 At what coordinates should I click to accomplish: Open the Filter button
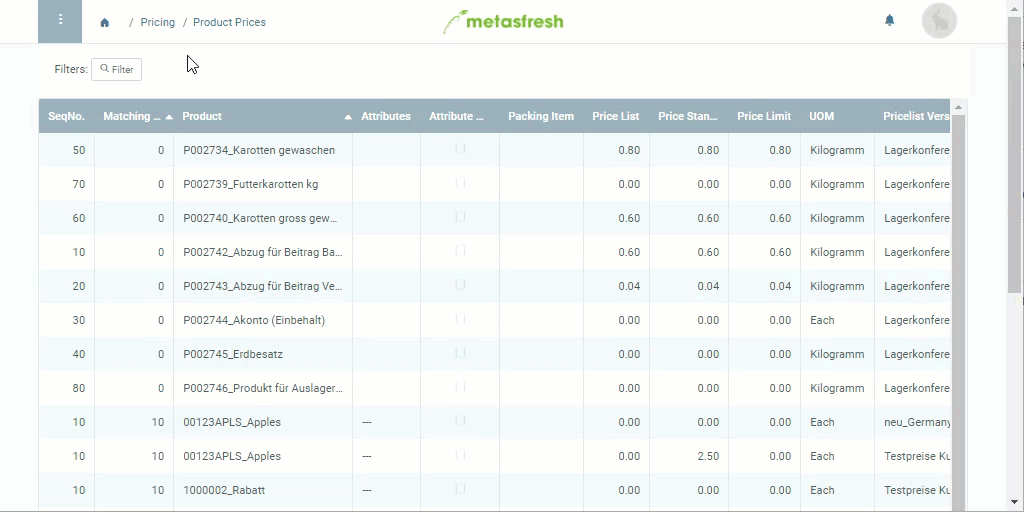tap(116, 69)
